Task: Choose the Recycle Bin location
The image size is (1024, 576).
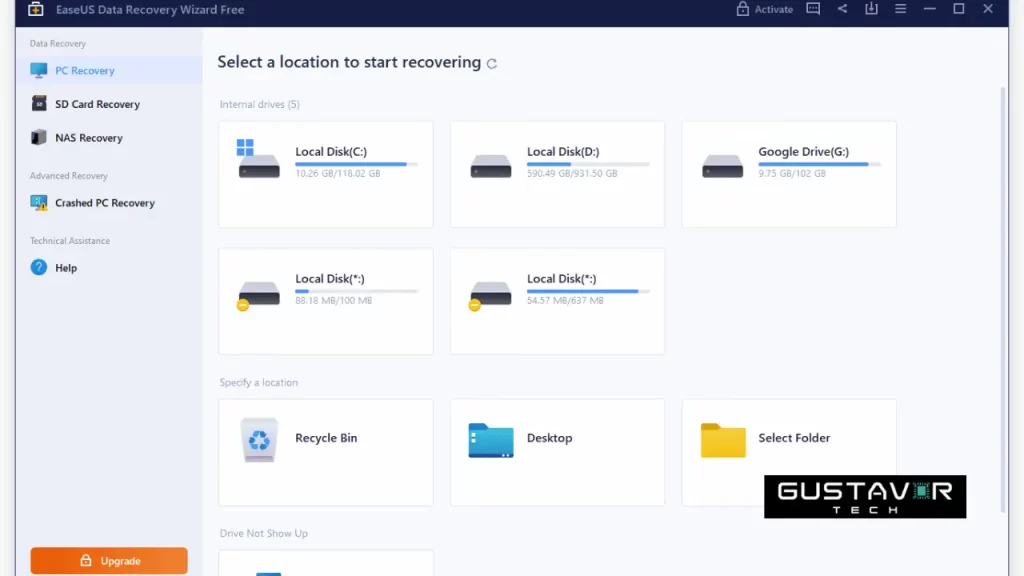Action: click(326, 453)
